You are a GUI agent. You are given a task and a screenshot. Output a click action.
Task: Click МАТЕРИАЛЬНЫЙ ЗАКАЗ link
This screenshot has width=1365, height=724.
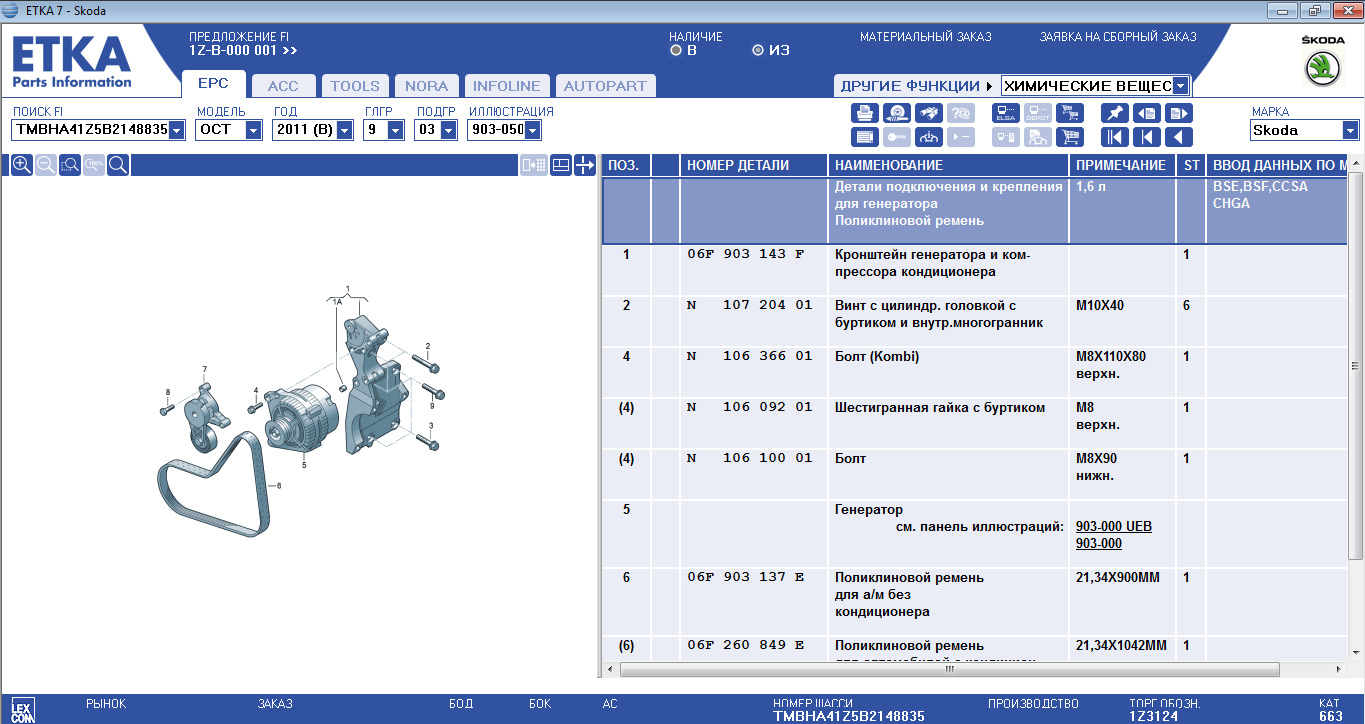tap(926, 37)
